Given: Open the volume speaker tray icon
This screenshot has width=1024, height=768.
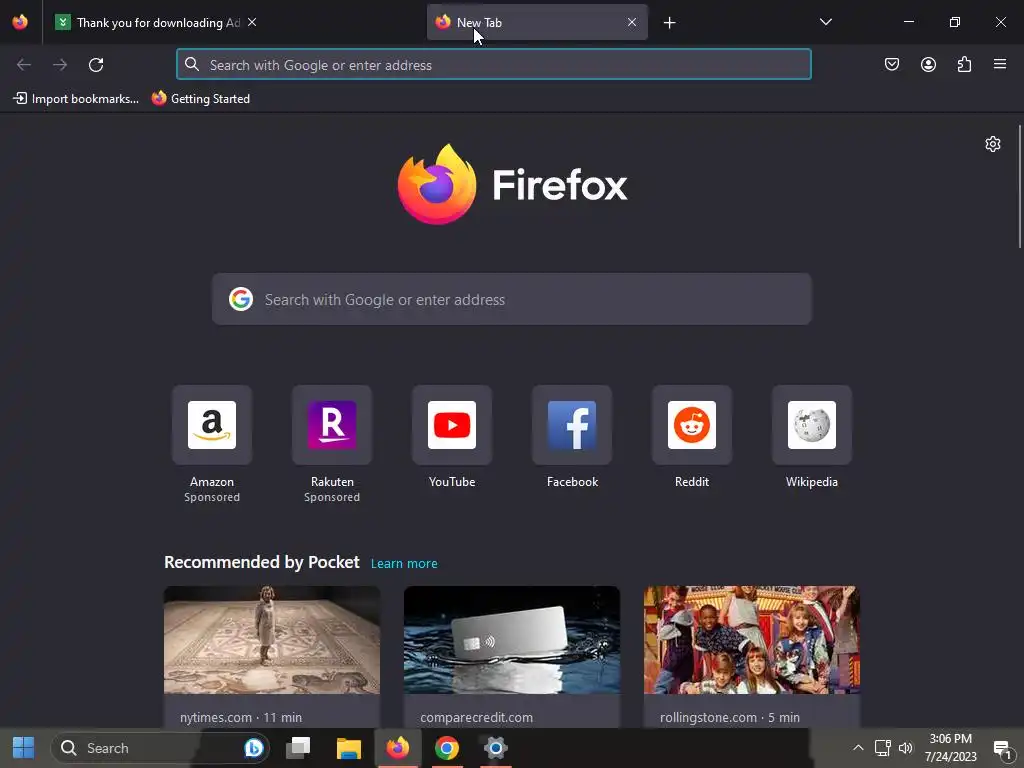Looking at the screenshot, I should click(905, 748).
